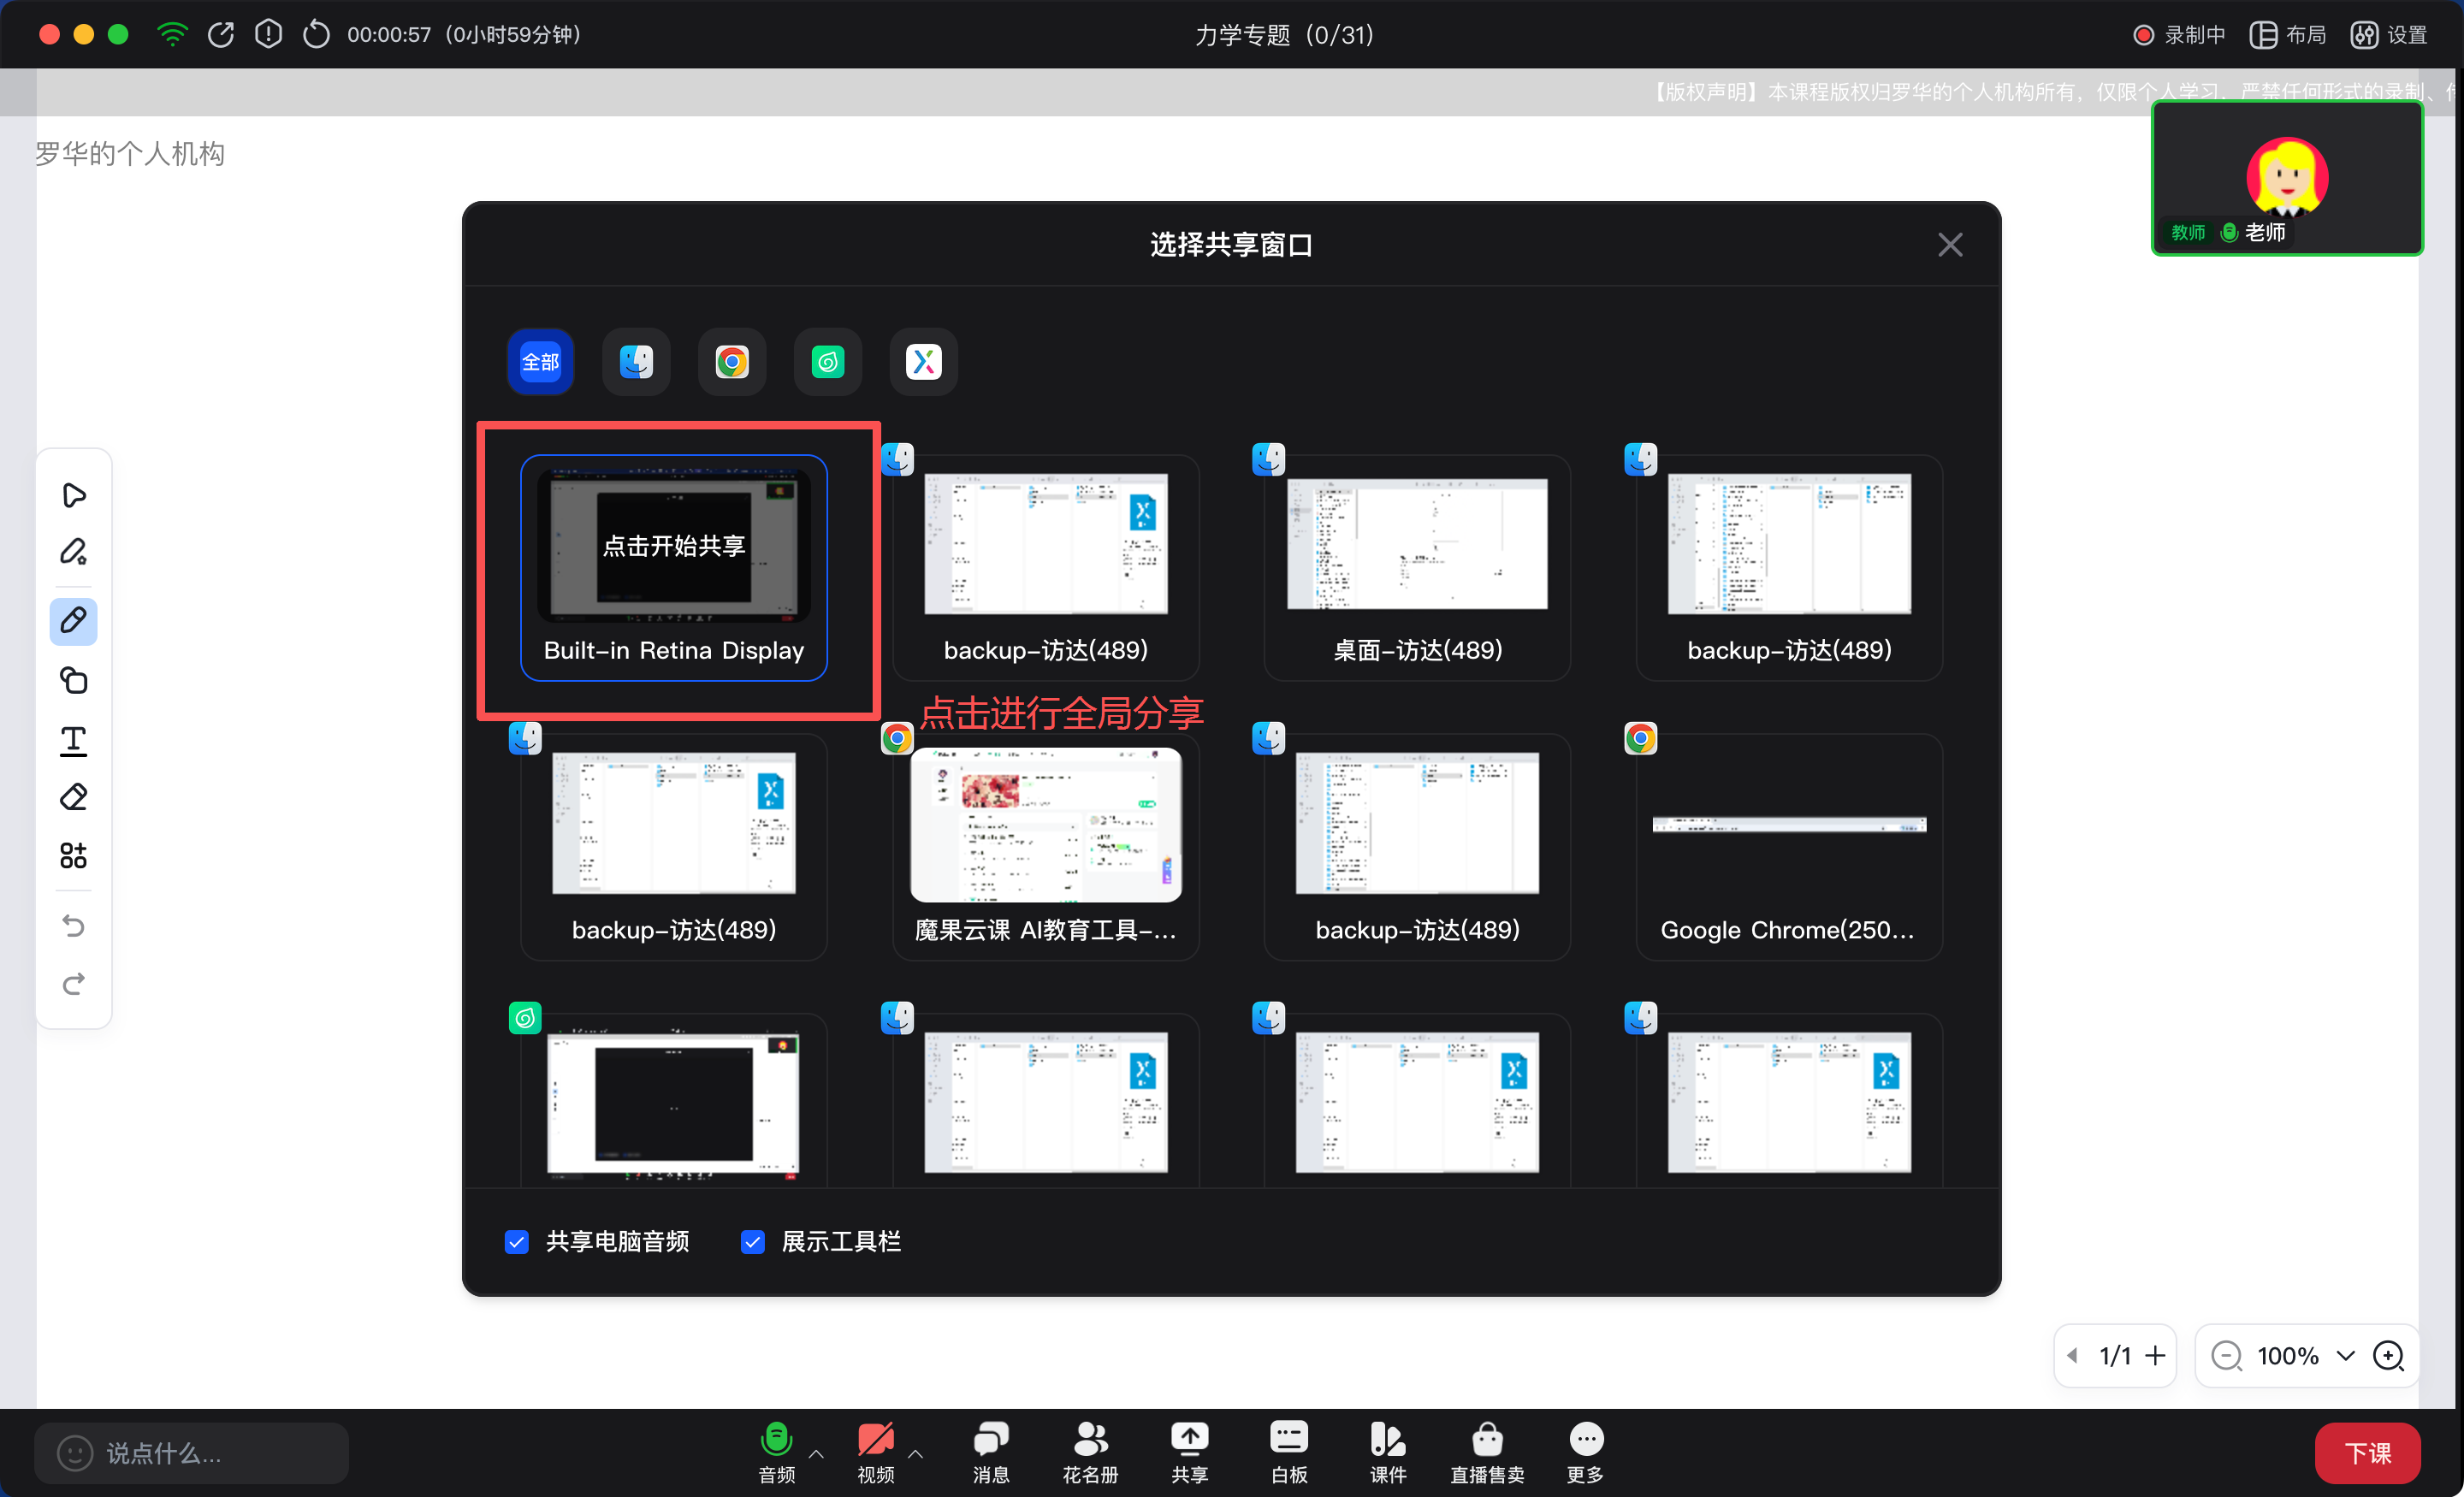
Task: Expand the audio options arrow beside 音频
Action: (816, 1453)
